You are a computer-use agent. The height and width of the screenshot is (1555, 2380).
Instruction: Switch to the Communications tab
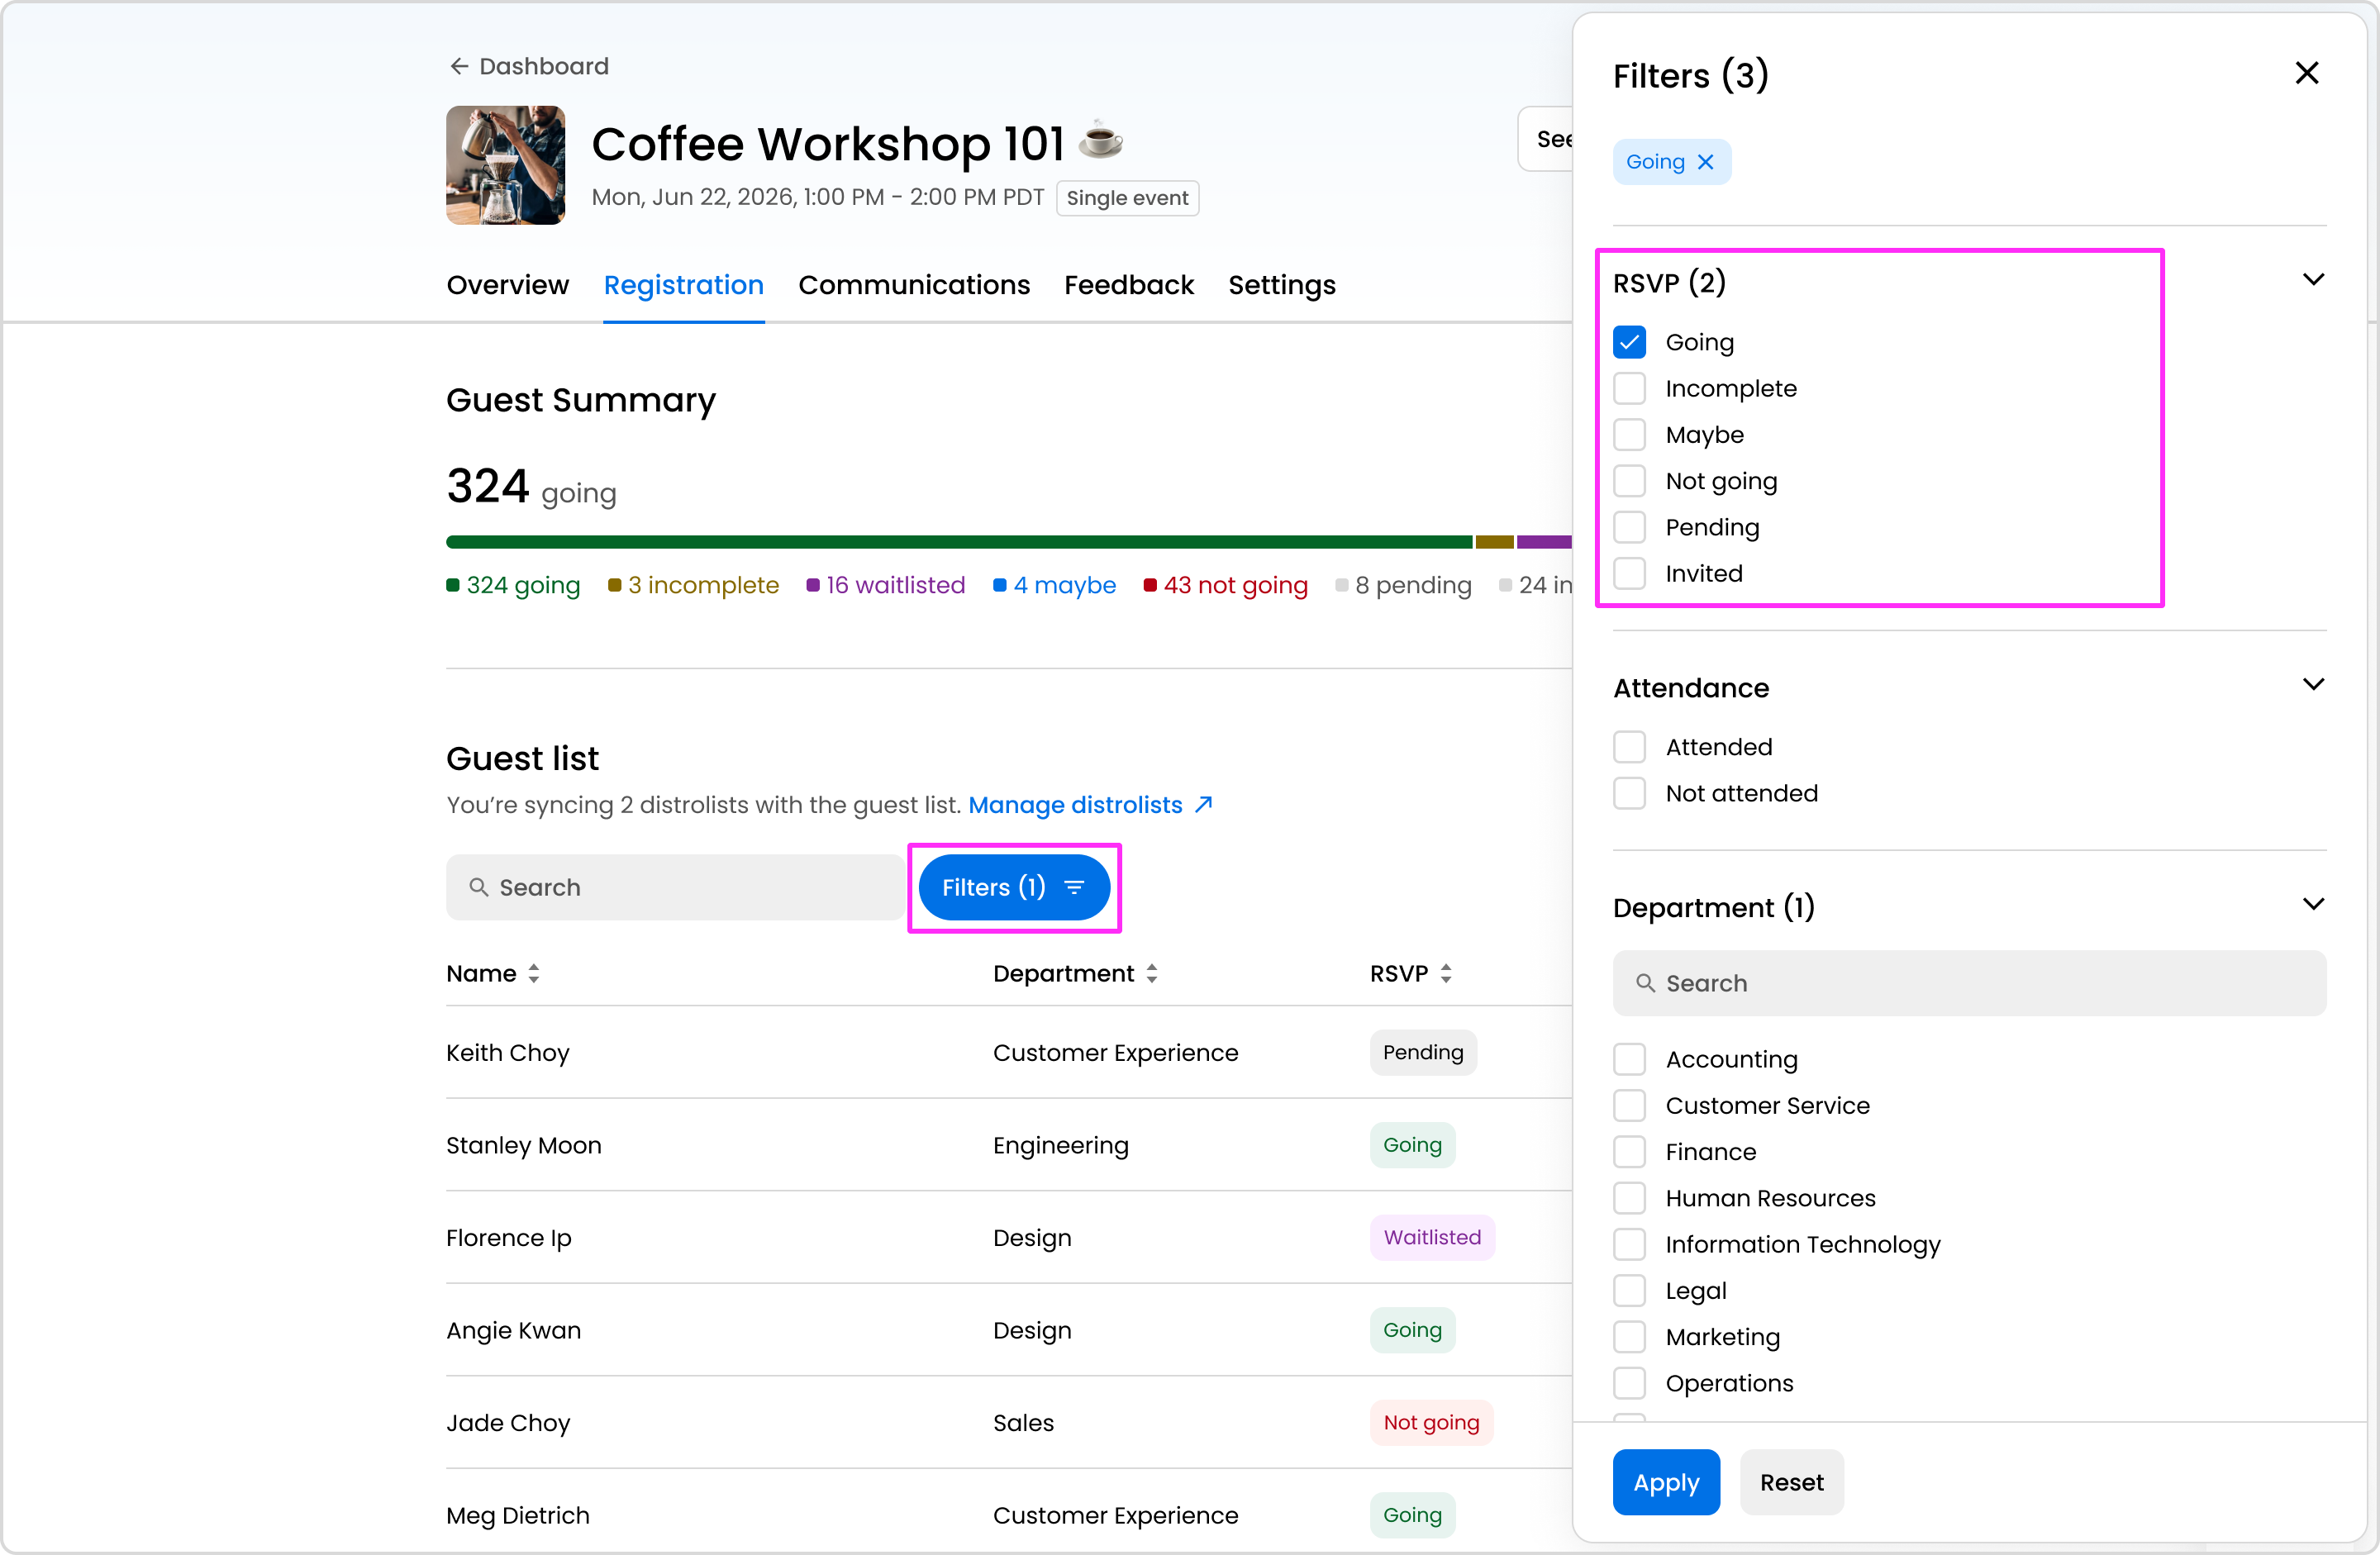click(x=913, y=285)
